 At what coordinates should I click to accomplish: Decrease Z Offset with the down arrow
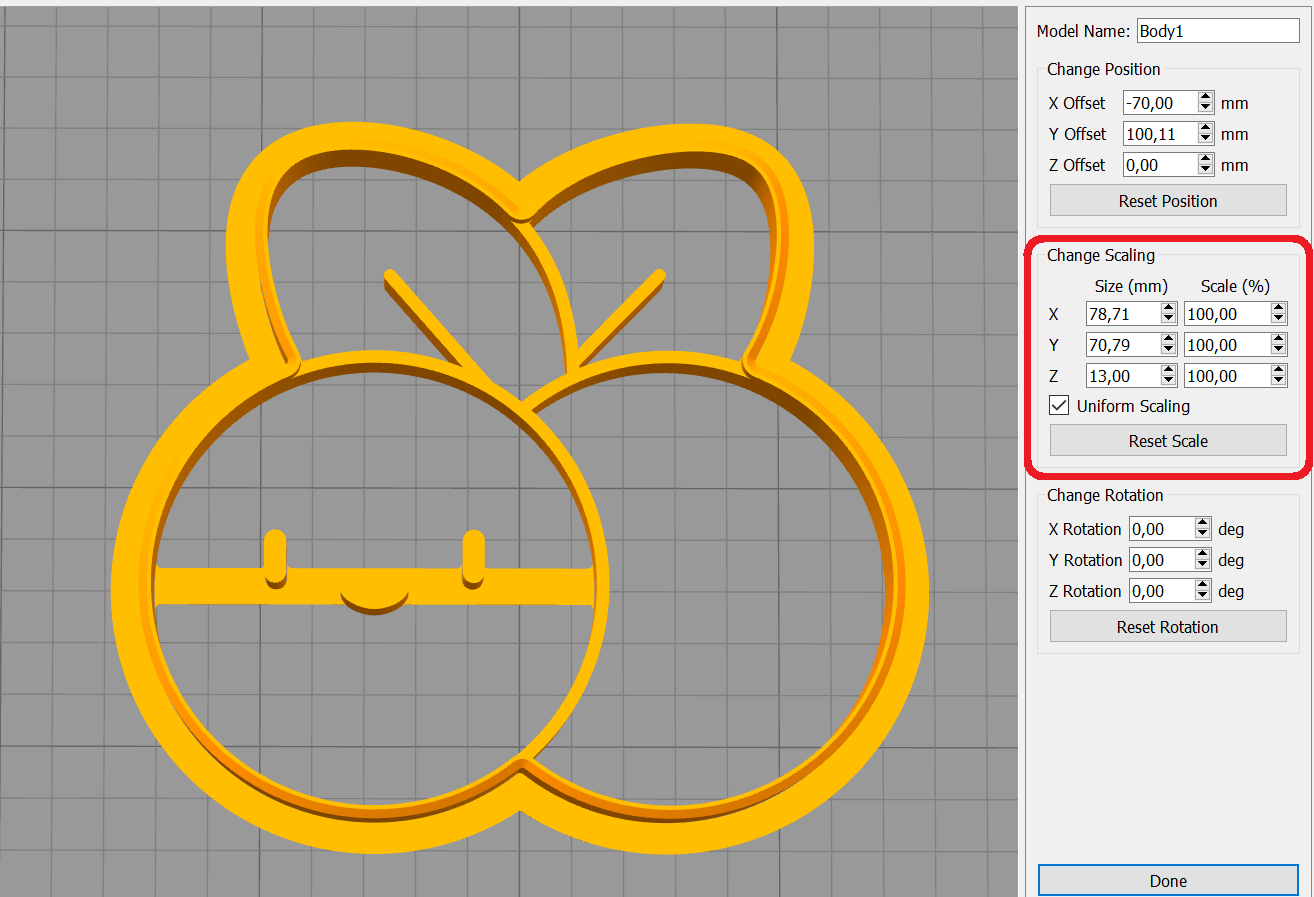1206,170
